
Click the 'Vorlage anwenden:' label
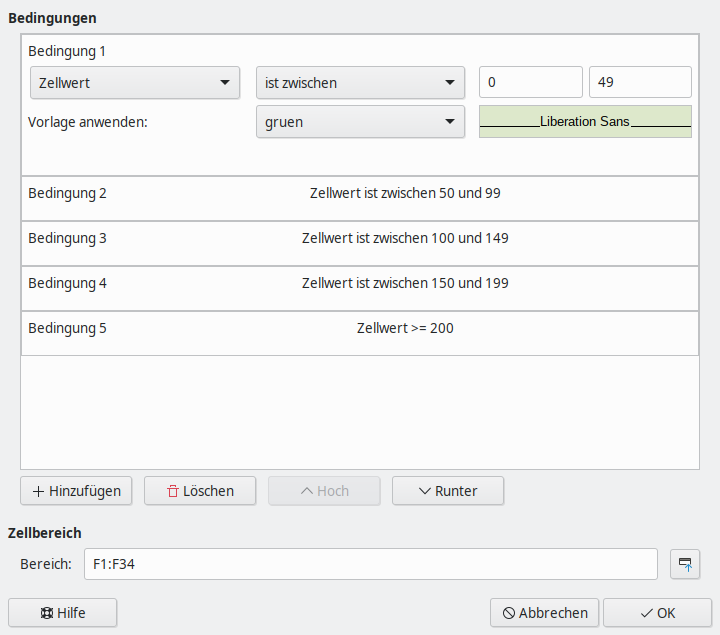point(88,122)
